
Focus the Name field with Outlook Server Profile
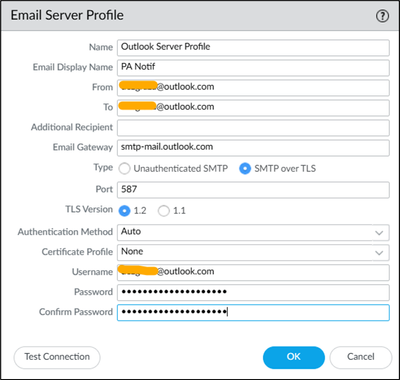253,48
